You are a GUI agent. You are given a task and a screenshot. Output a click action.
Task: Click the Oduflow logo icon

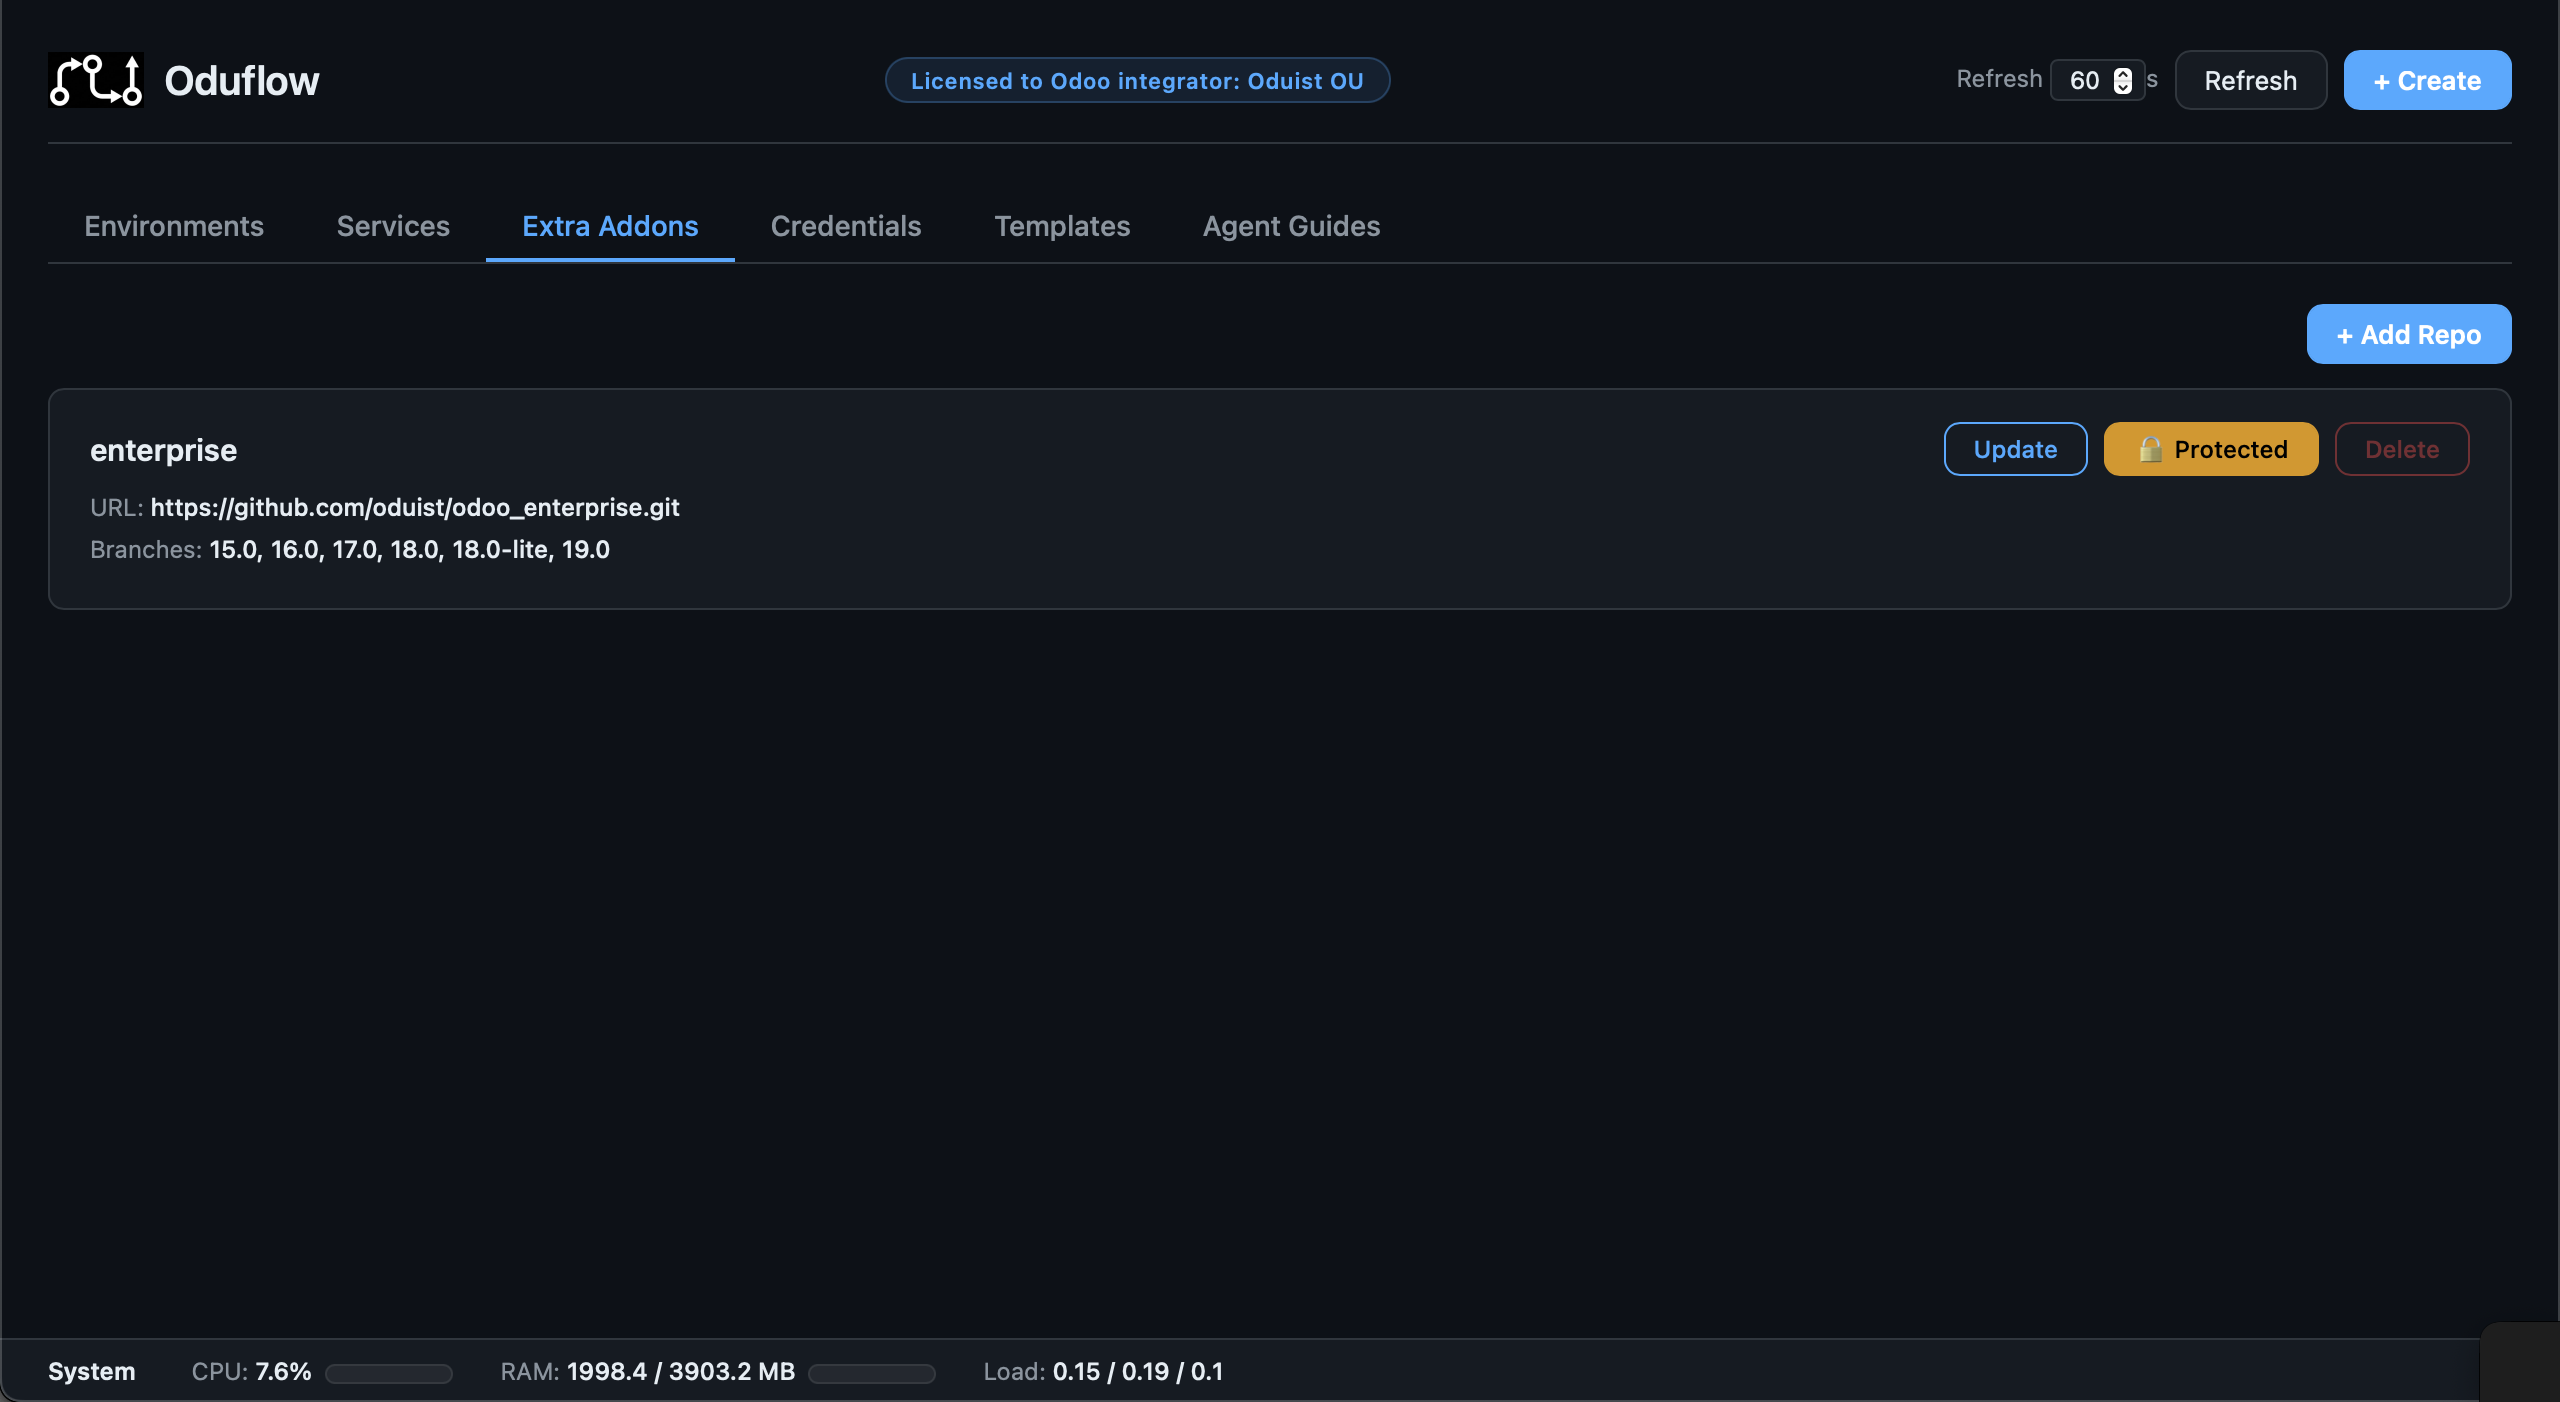point(95,80)
